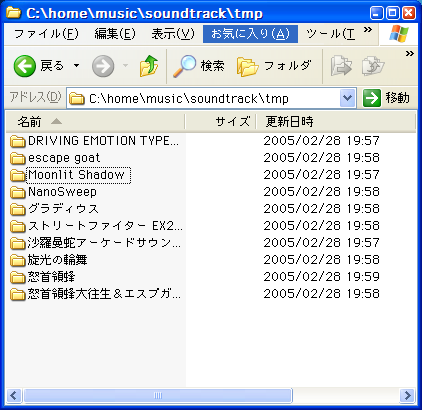Select the DRIVING EMOTION TYPE folder icon
The image size is (422, 410).
pyautogui.click(x=18, y=141)
